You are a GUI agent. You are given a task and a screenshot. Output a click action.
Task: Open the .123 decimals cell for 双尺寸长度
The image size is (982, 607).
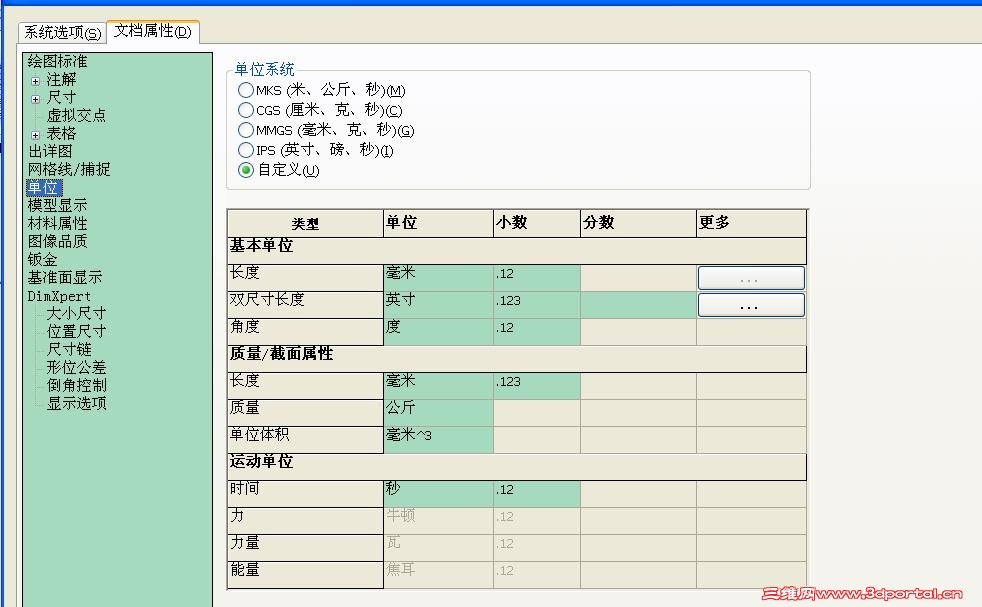[537, 304]
